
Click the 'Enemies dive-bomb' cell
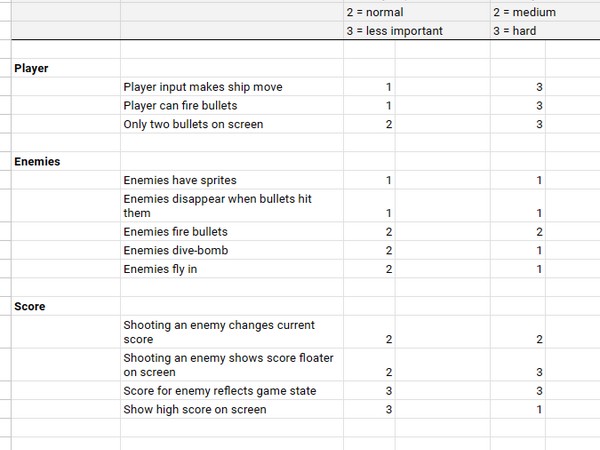click(232, 250)
